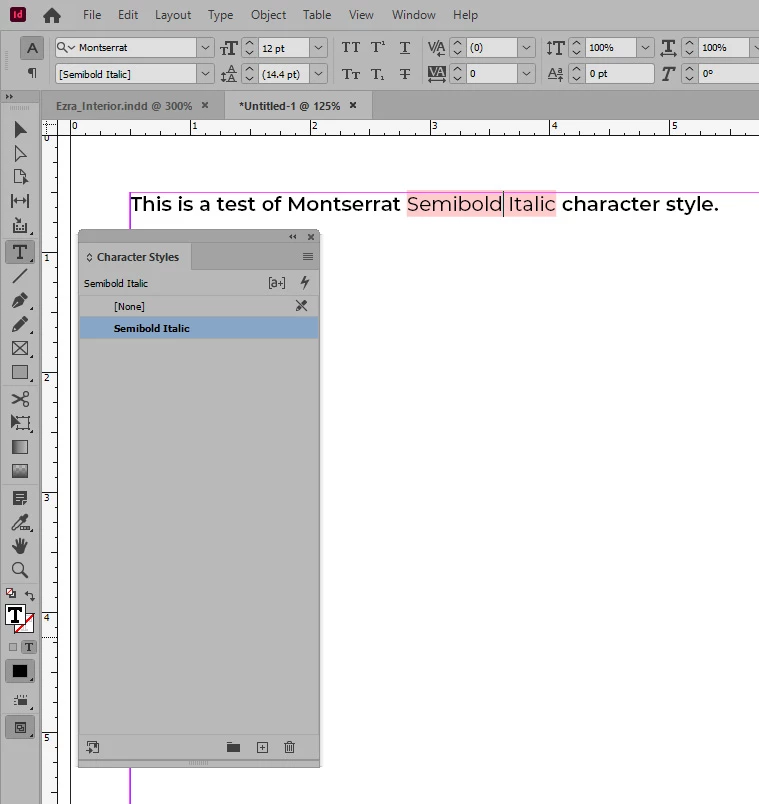Viewport: 759px width, 804px height.
Task: Toggle Small Caps formatting
Action: [351, 74]
